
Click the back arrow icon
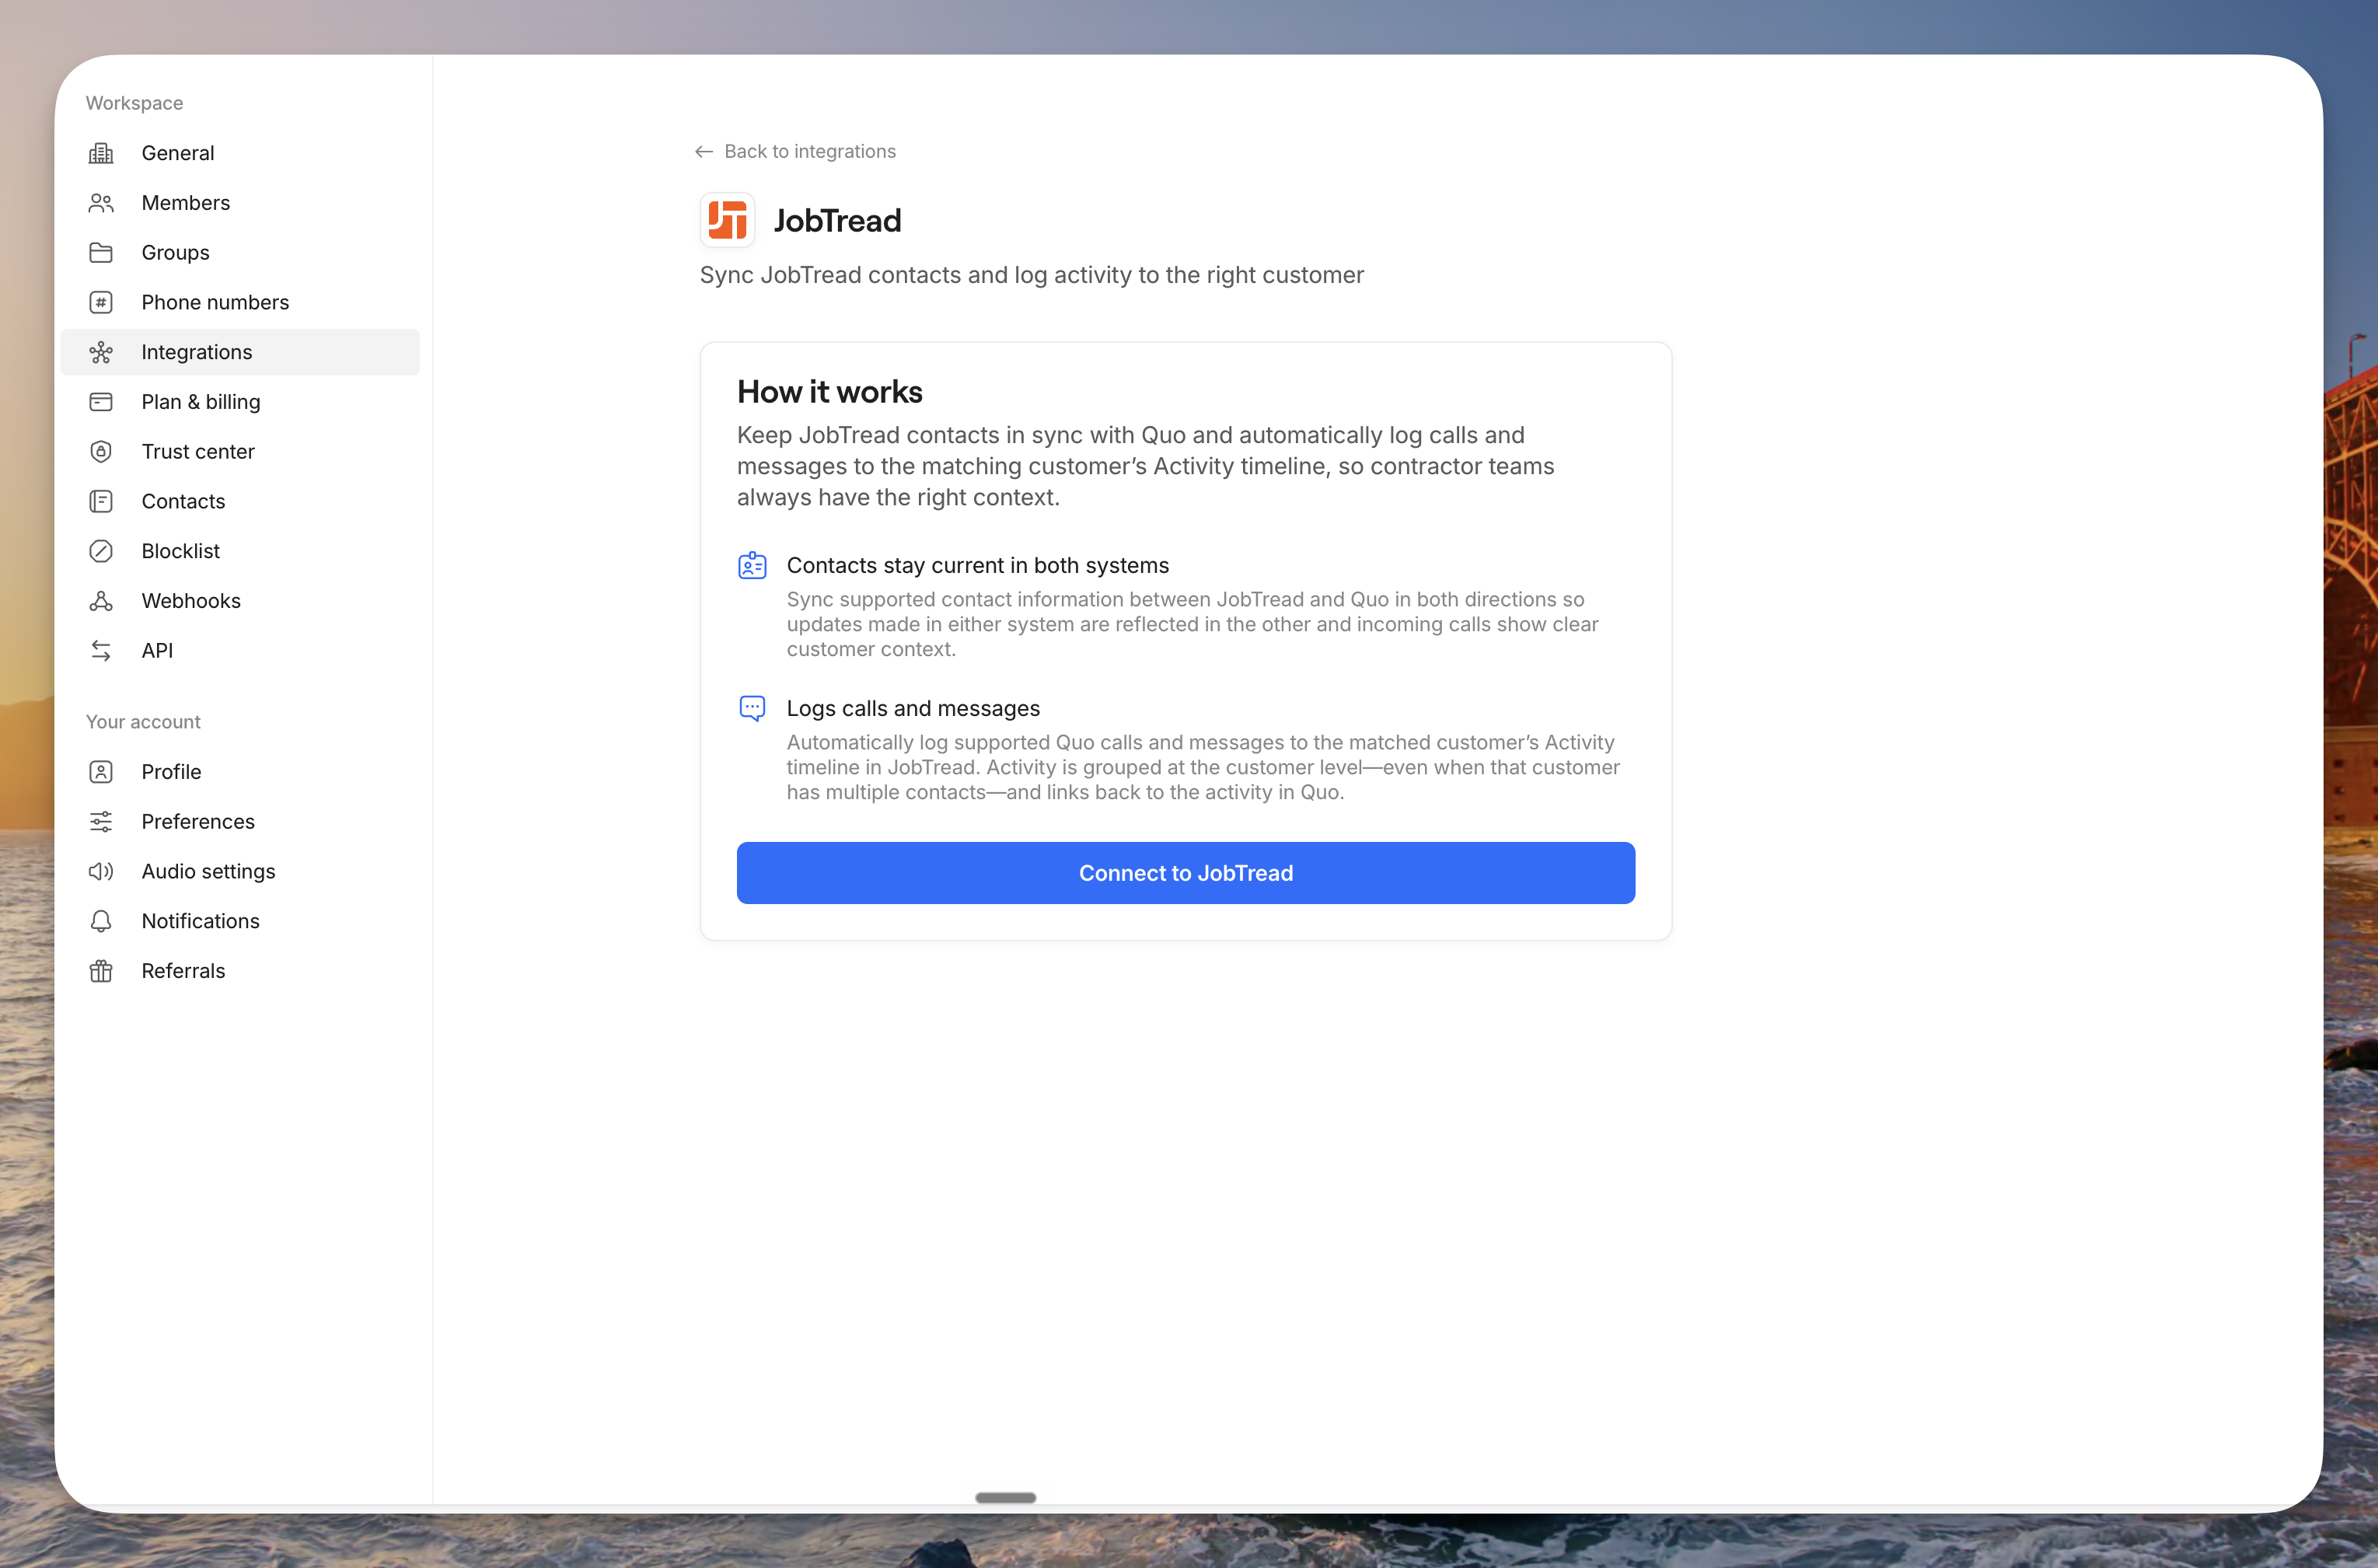(x=704, y=152)
